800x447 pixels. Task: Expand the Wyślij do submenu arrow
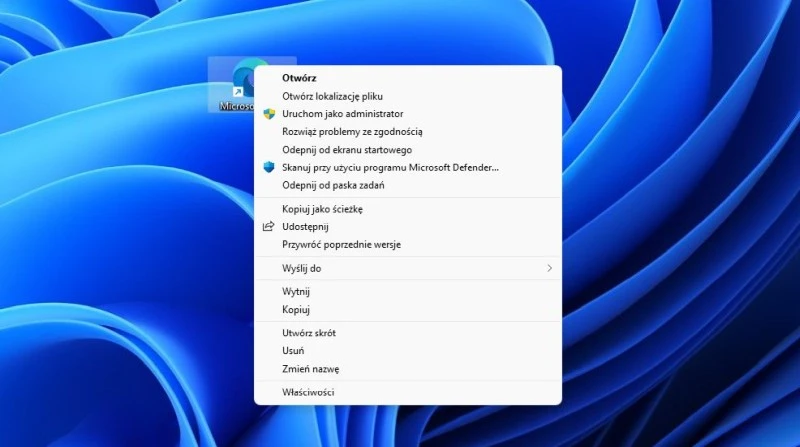549,268
